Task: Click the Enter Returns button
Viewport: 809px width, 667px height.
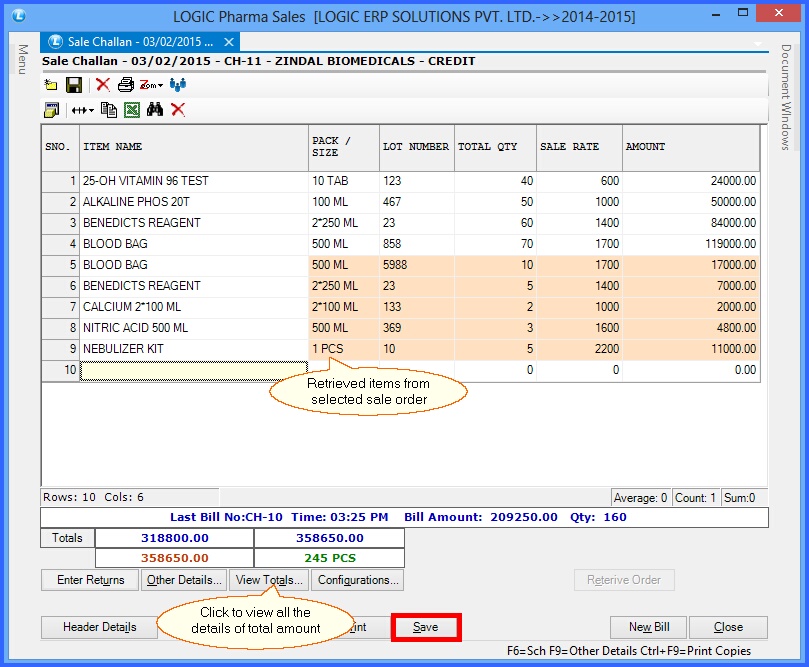Action: click(90, 580)
